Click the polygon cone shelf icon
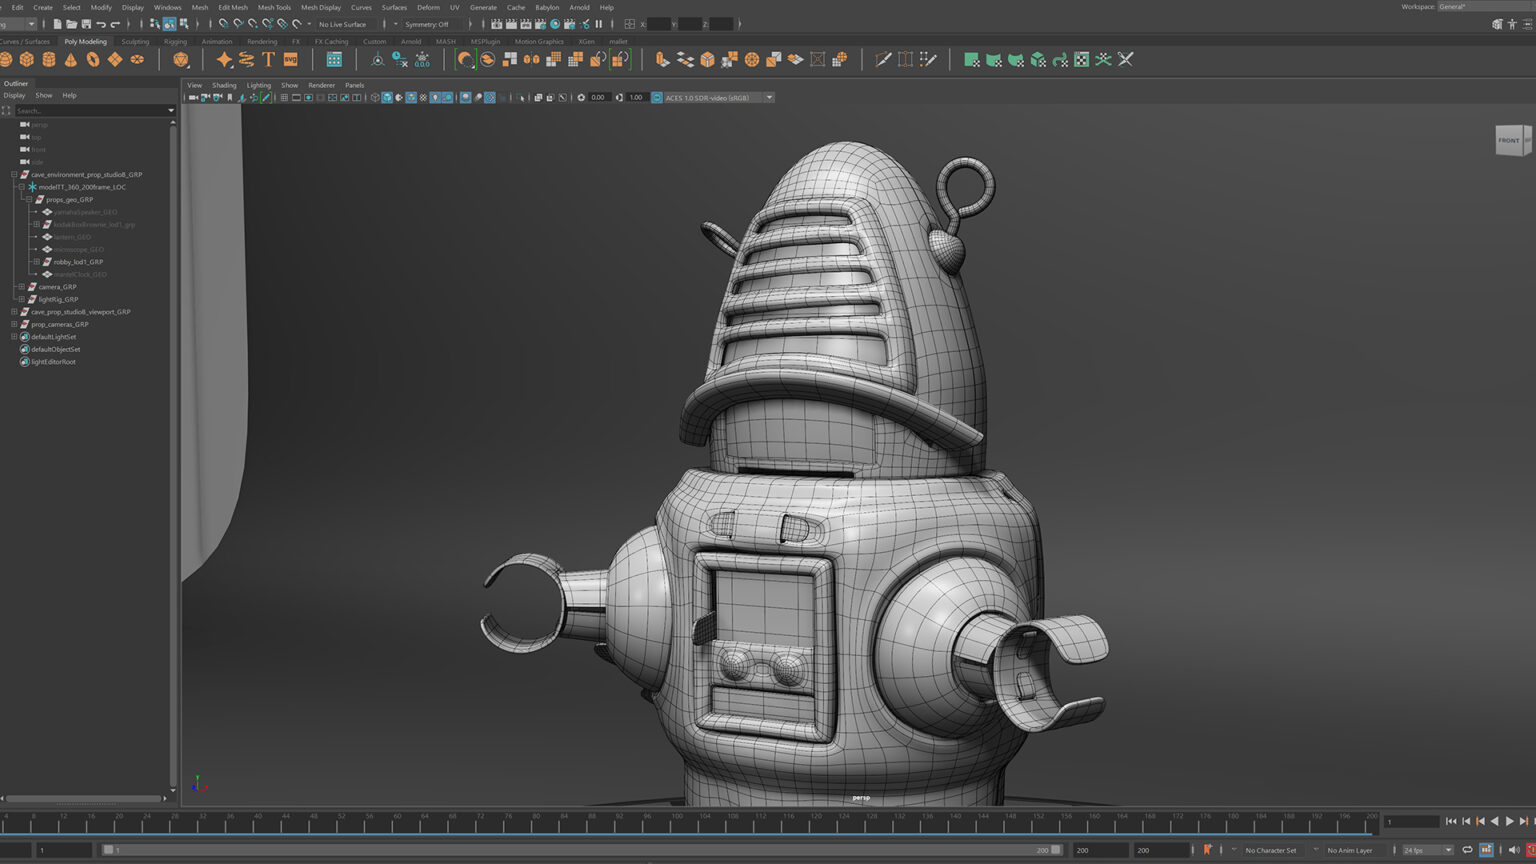Viewport: 1536px width, 864px height. [x=71, y=60]
